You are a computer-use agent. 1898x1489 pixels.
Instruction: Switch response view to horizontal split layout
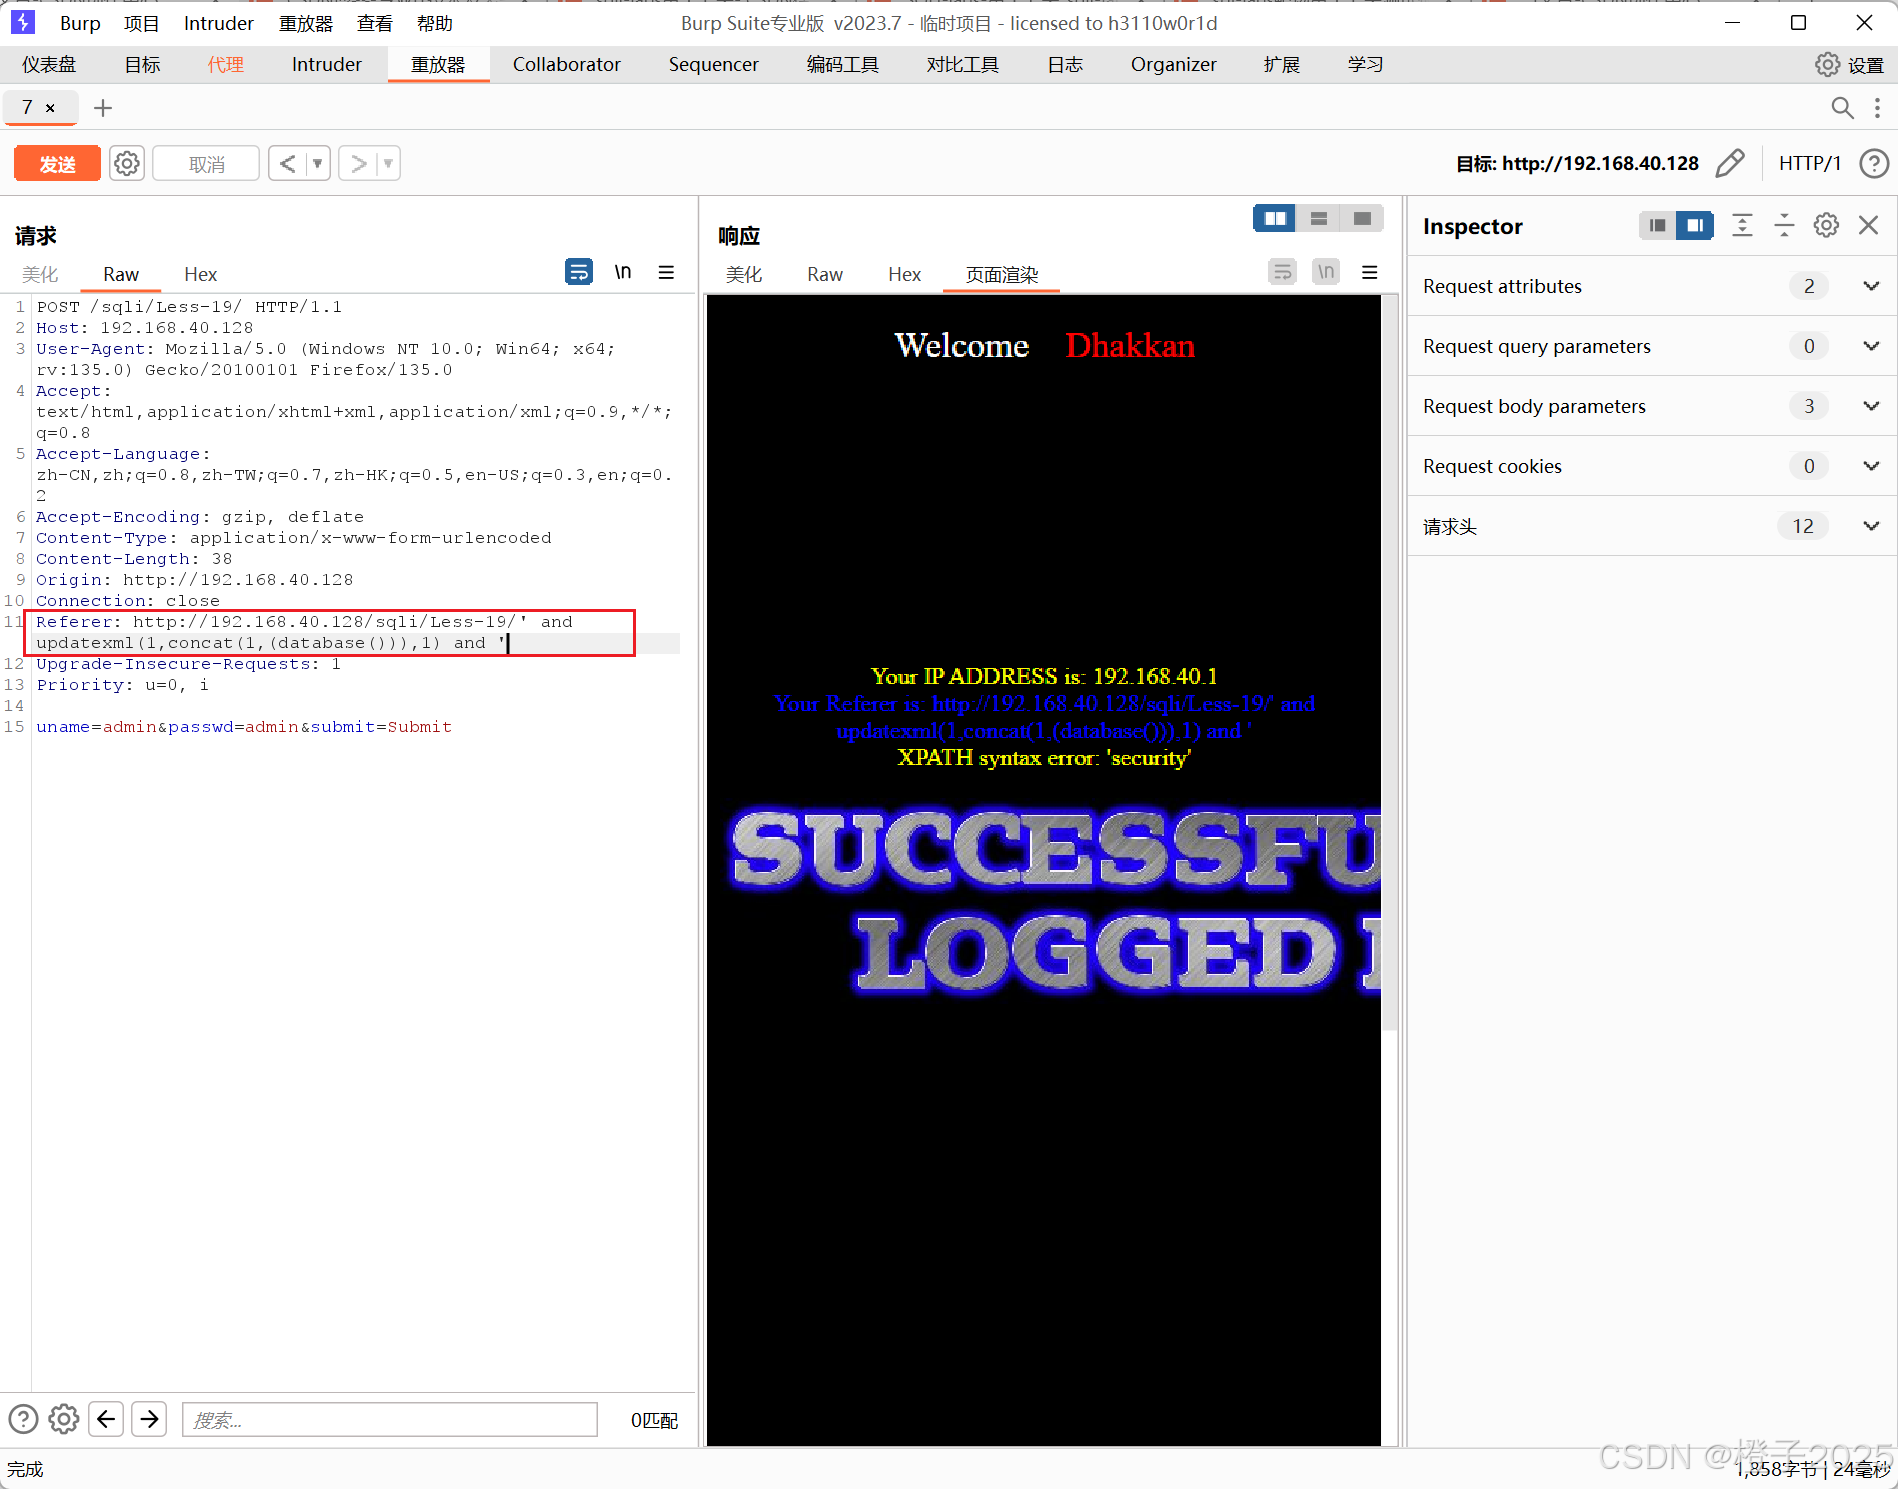1318,218
